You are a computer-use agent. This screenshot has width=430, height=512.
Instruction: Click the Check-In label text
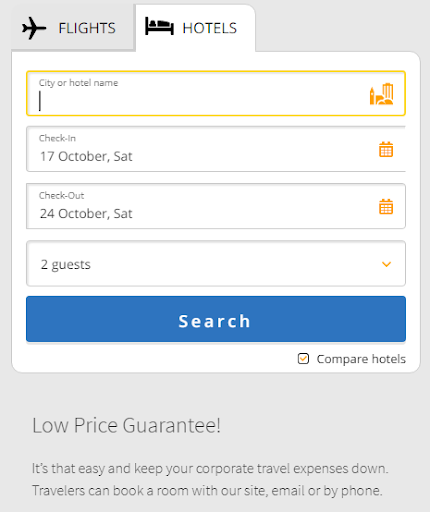[x=57, y=138]
